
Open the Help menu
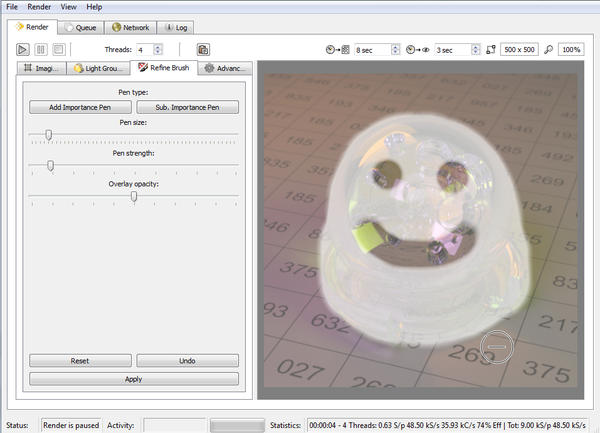[x=94, y=7]
